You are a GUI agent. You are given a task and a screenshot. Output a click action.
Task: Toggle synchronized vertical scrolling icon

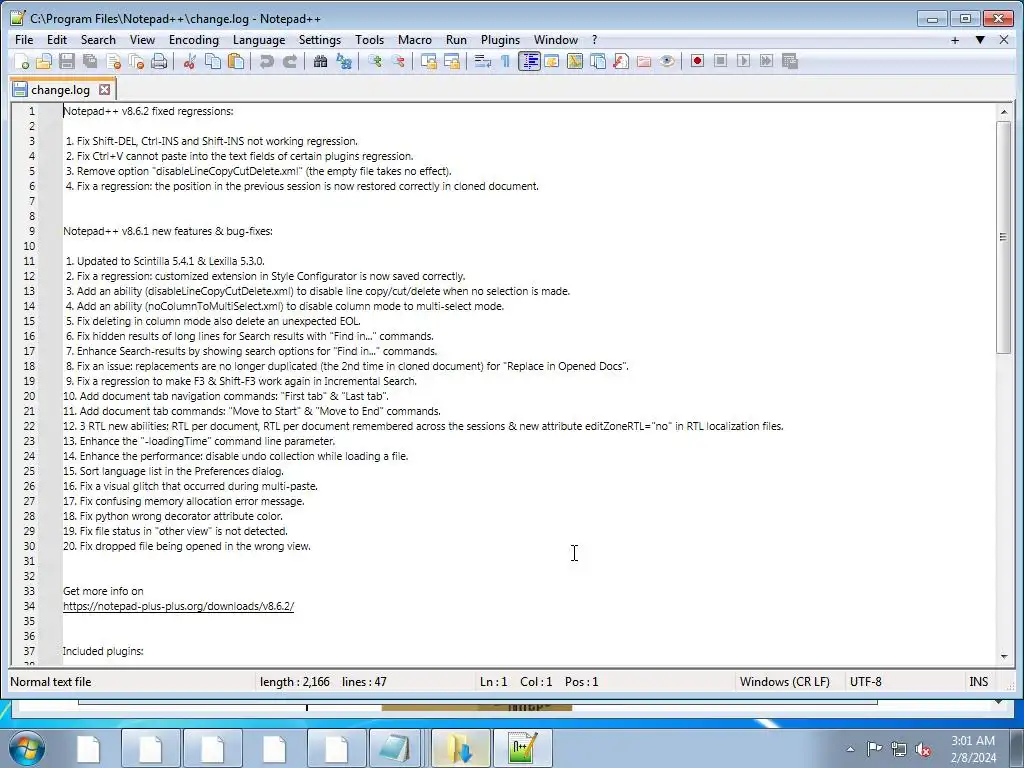point(428,61)
